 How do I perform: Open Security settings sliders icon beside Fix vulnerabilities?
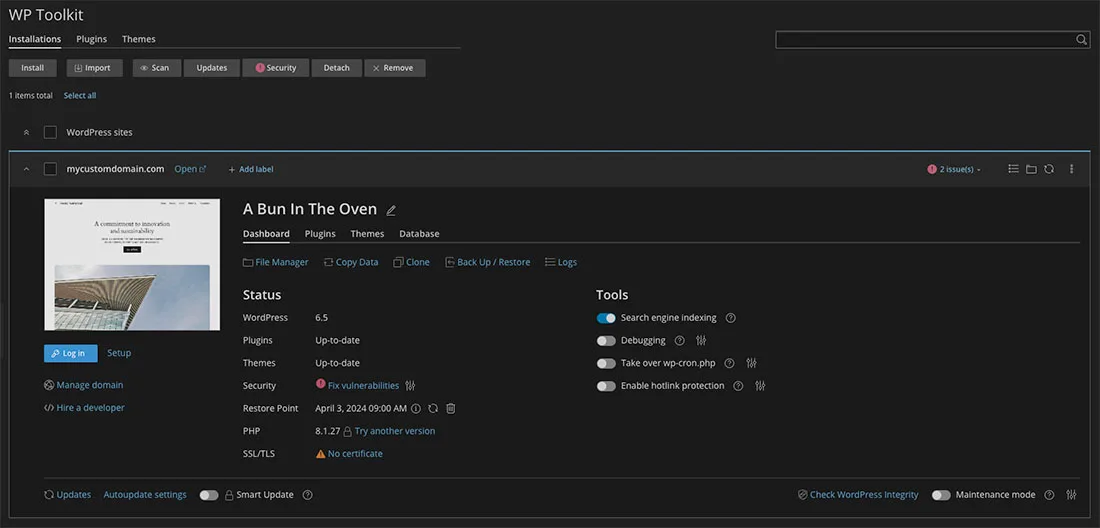tap(410, 386)
